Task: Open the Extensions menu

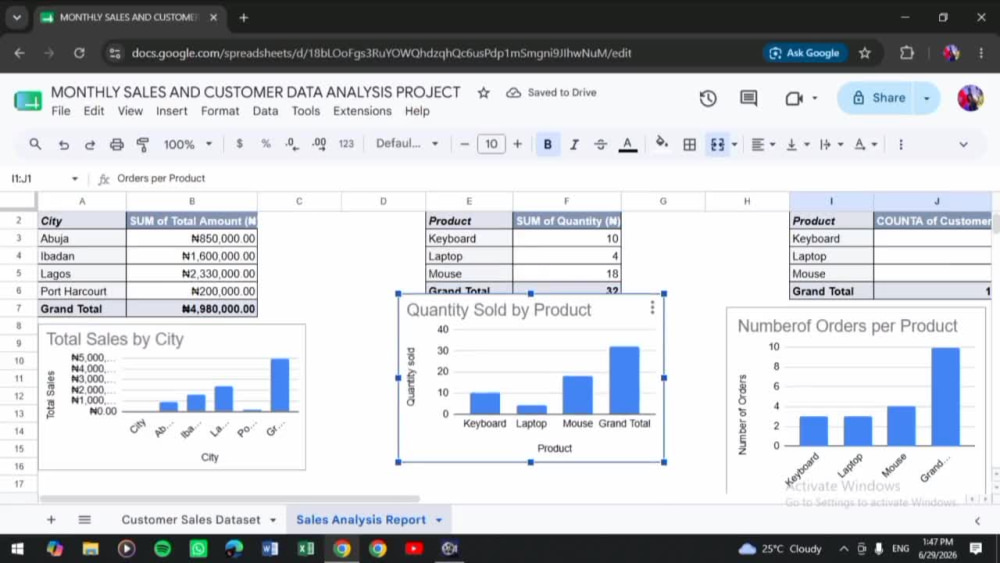Action: [362, 111]
